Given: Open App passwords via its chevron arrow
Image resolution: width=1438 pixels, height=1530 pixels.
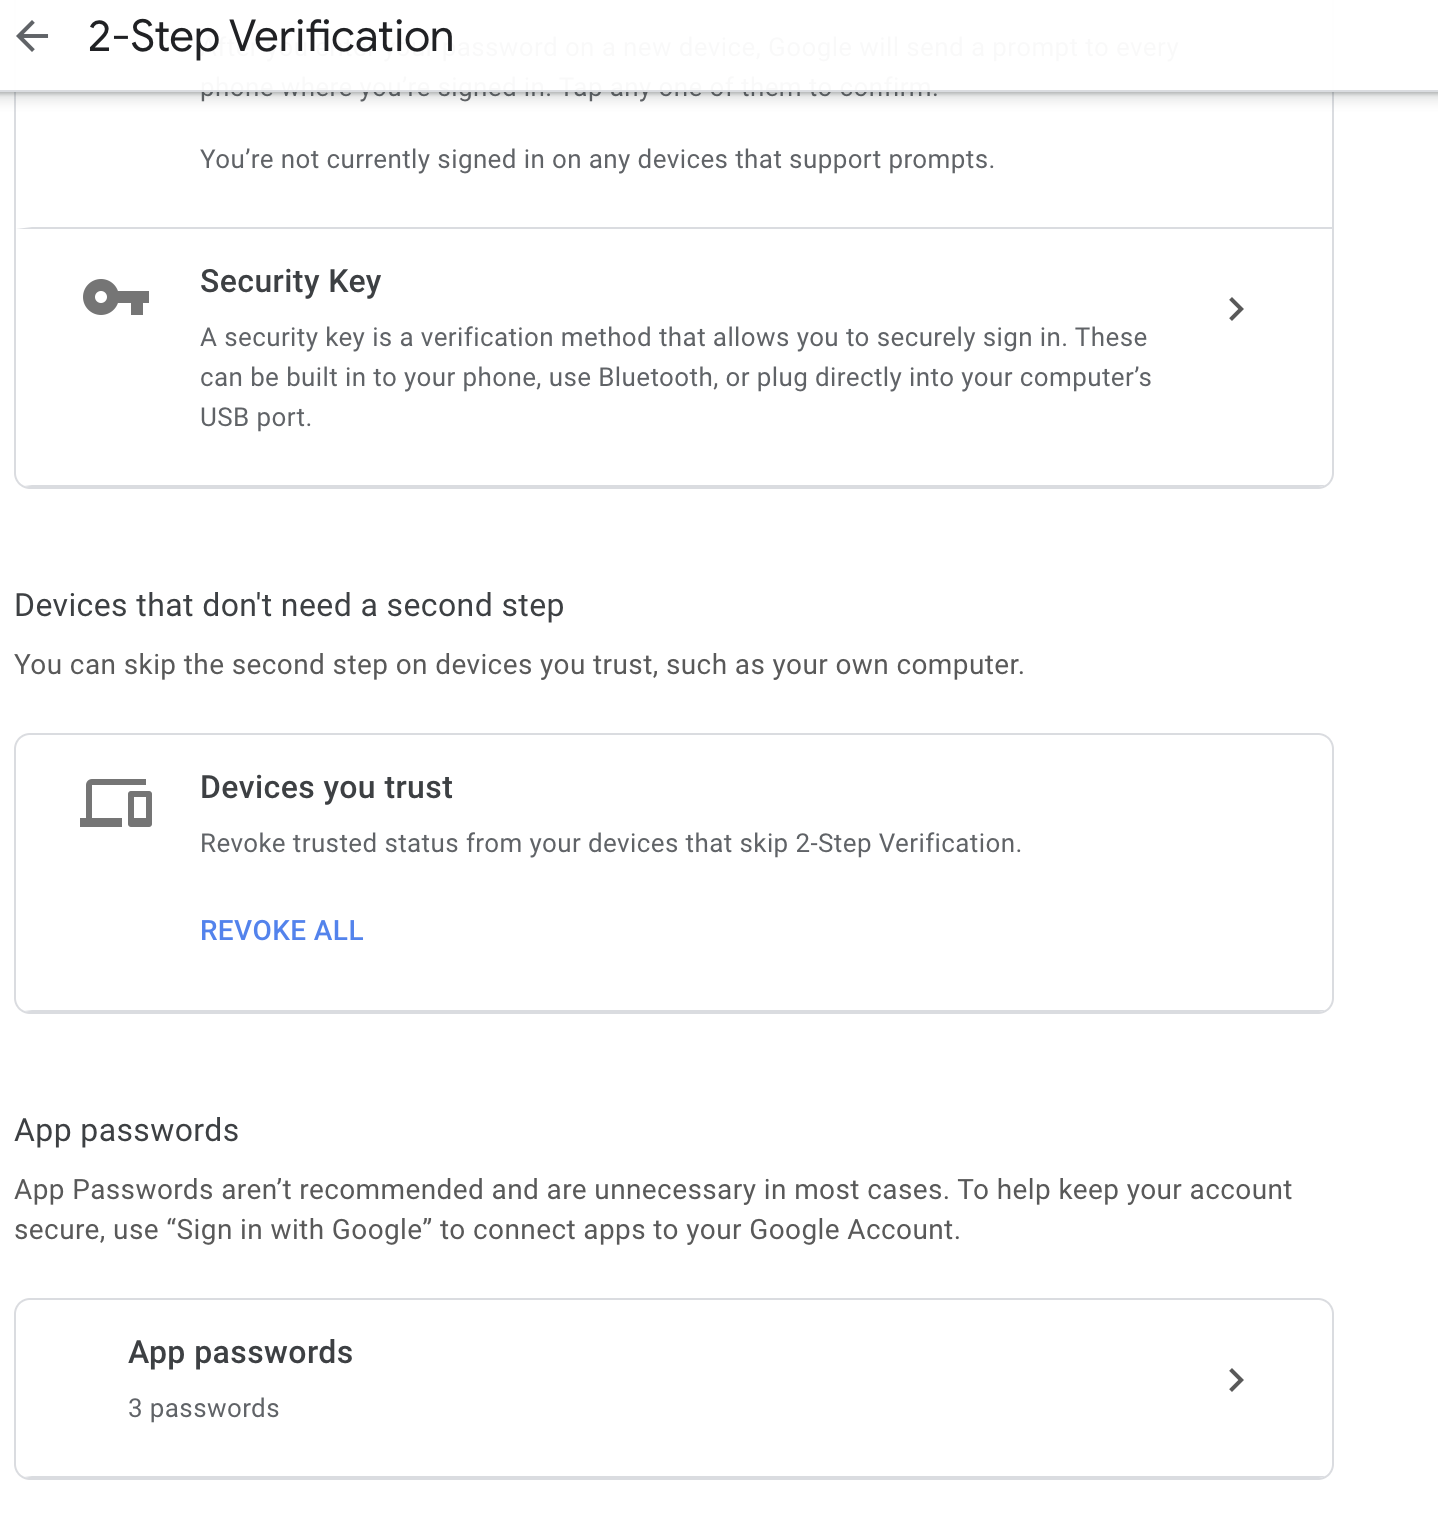Looking at the screenshot, I should [1236, 1380].
